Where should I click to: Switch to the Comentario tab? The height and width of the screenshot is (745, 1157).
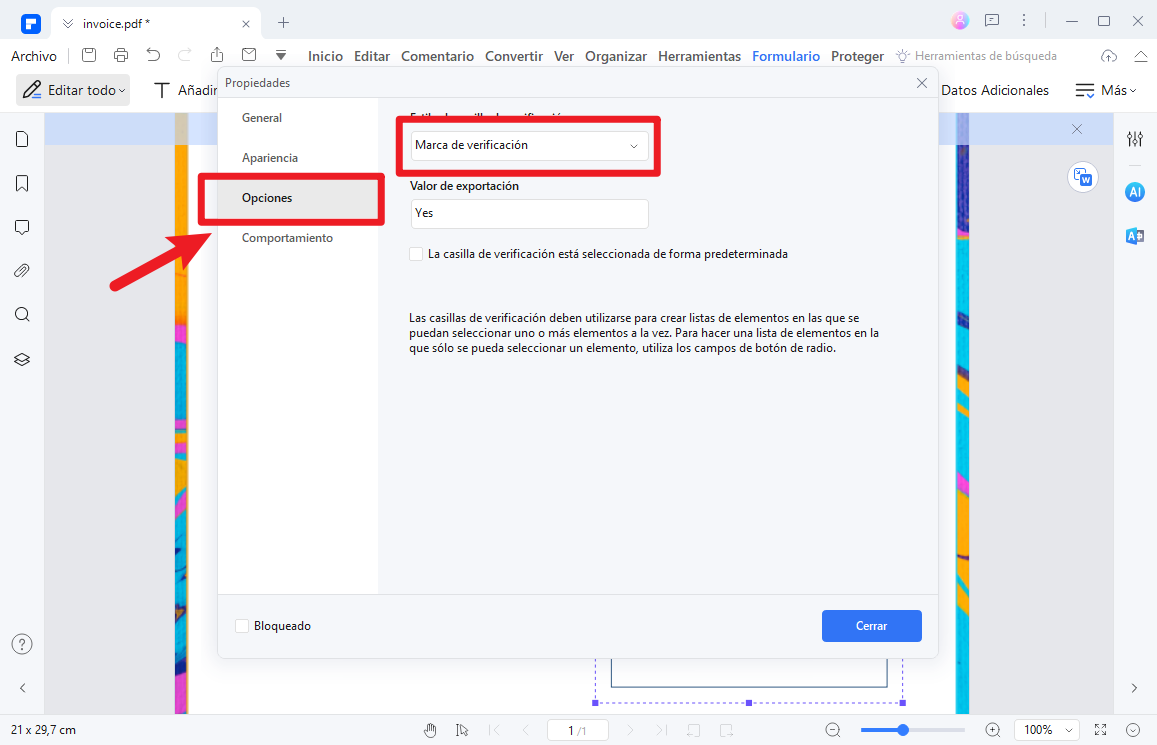(438, 56)
